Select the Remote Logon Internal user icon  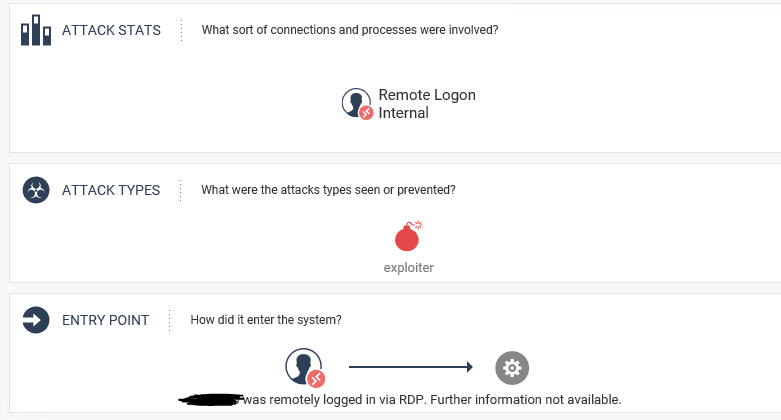click(x=357, y=104)
